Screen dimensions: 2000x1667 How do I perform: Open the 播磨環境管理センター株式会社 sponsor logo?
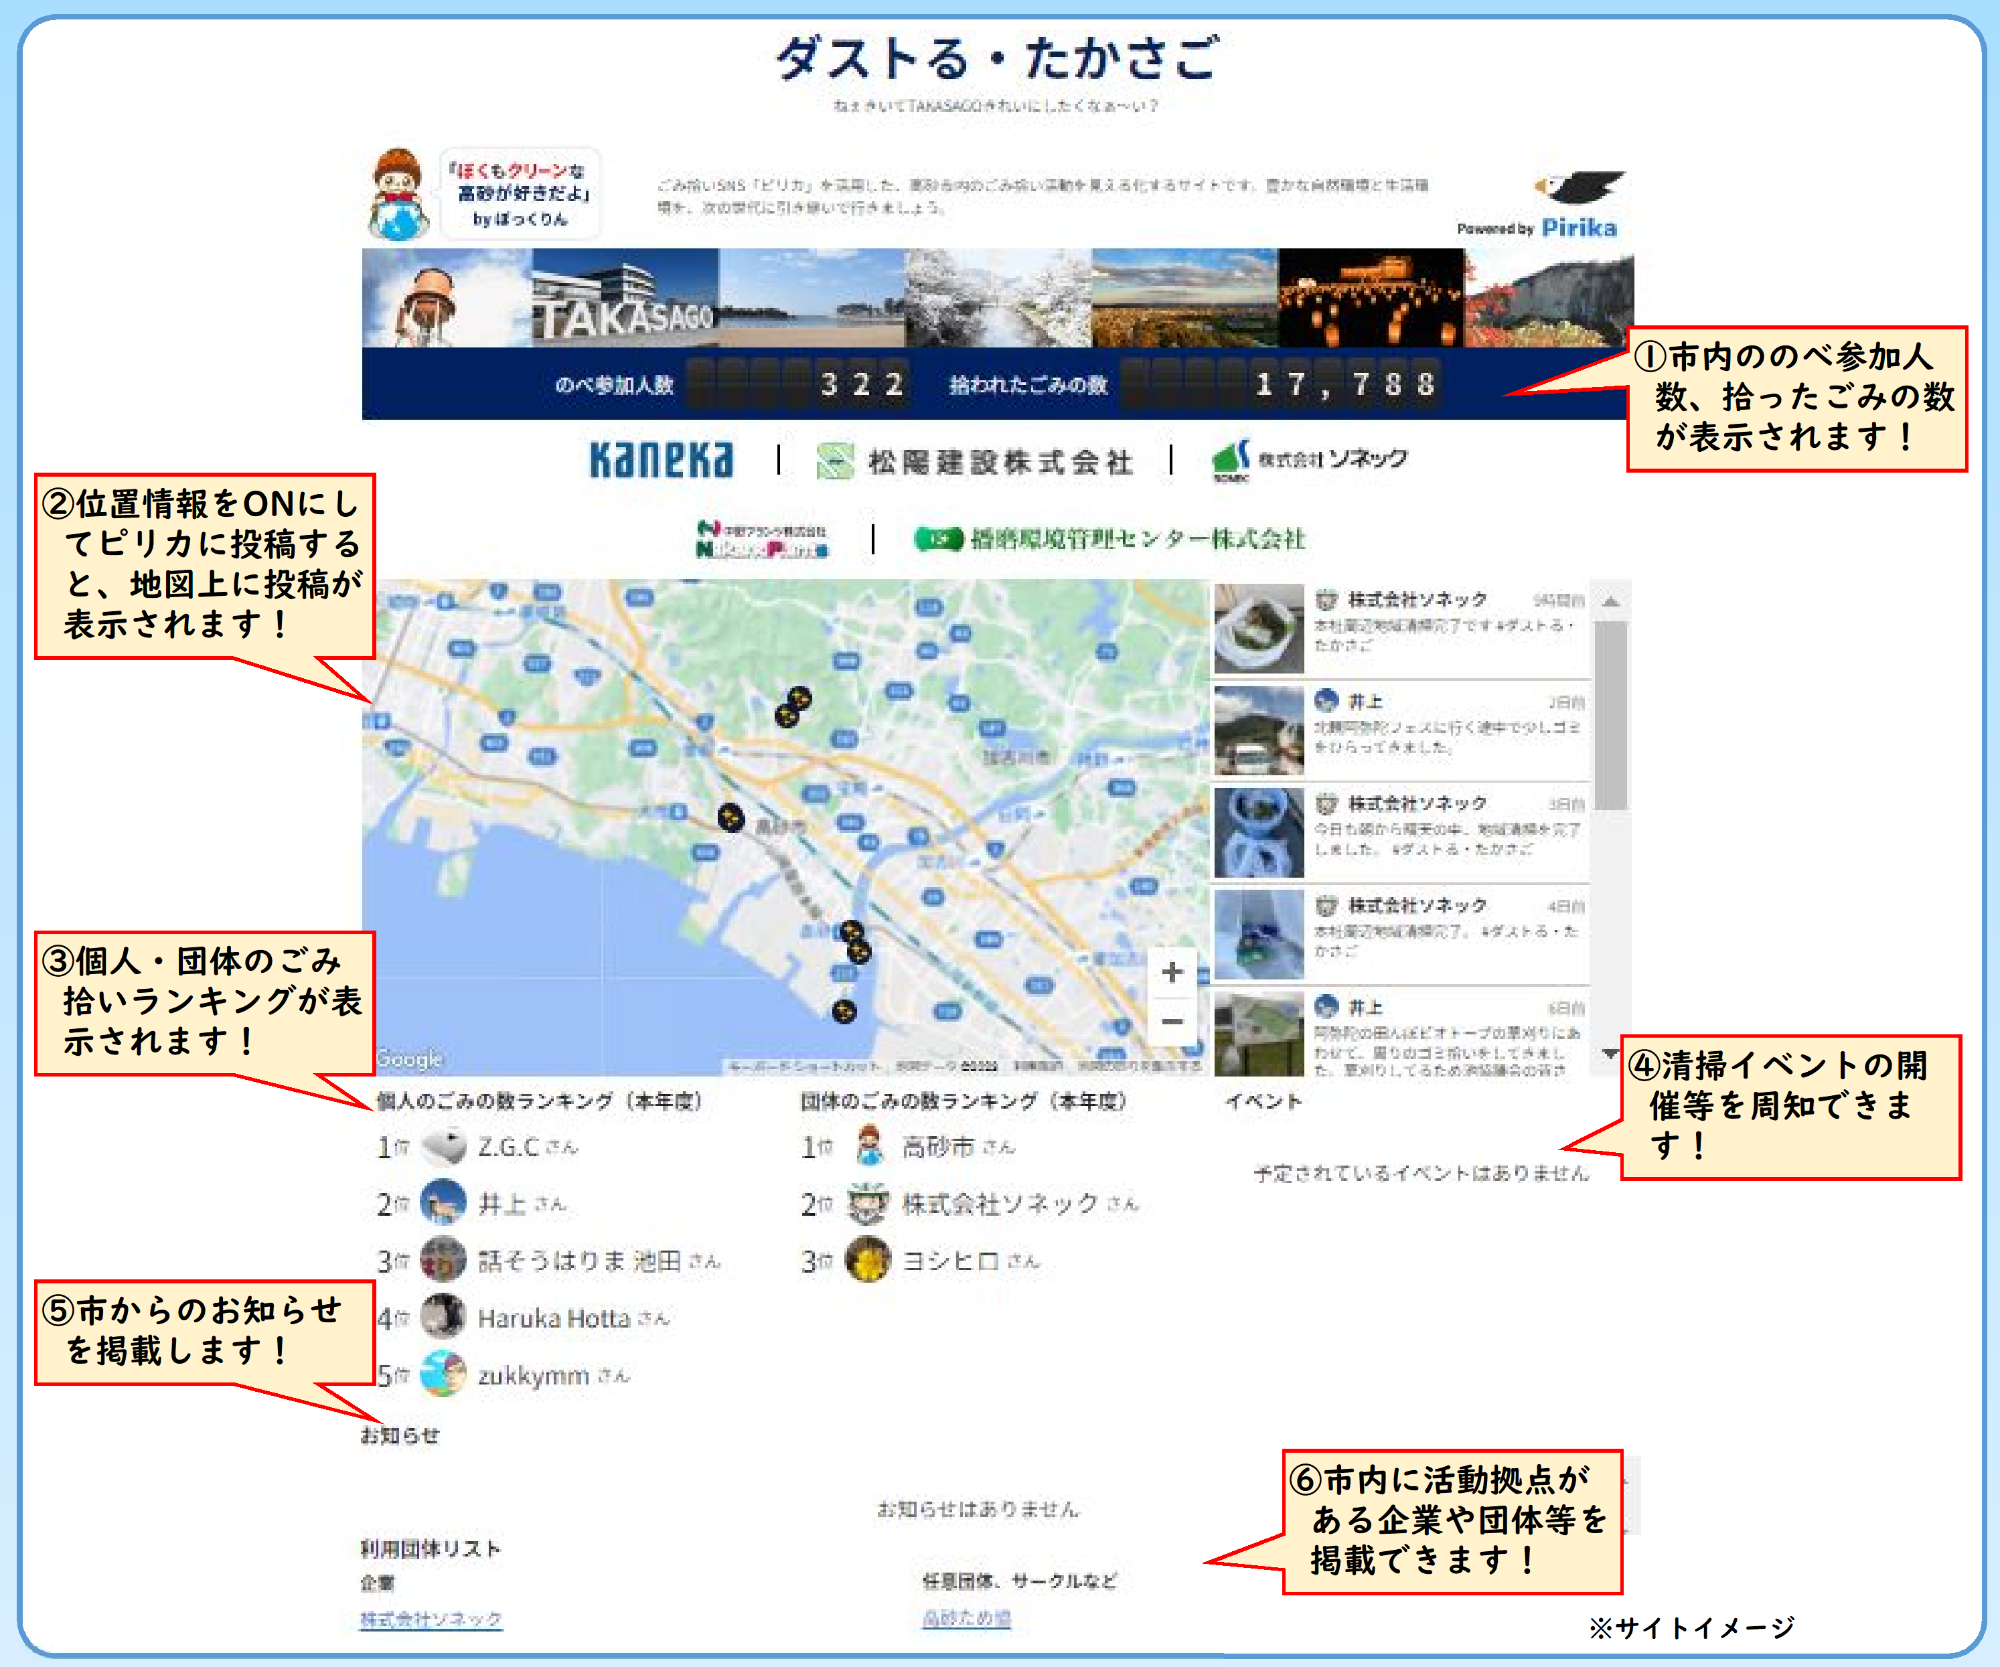[1110, 539]
